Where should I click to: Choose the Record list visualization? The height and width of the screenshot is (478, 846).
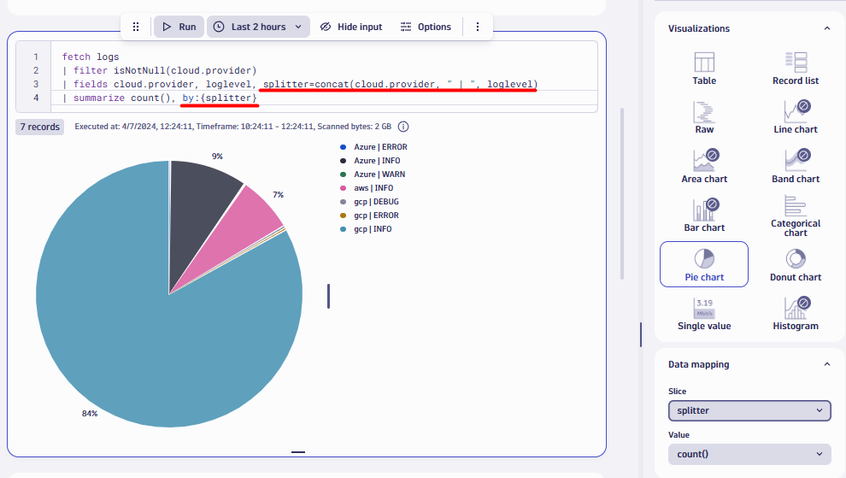pos(795,68)
